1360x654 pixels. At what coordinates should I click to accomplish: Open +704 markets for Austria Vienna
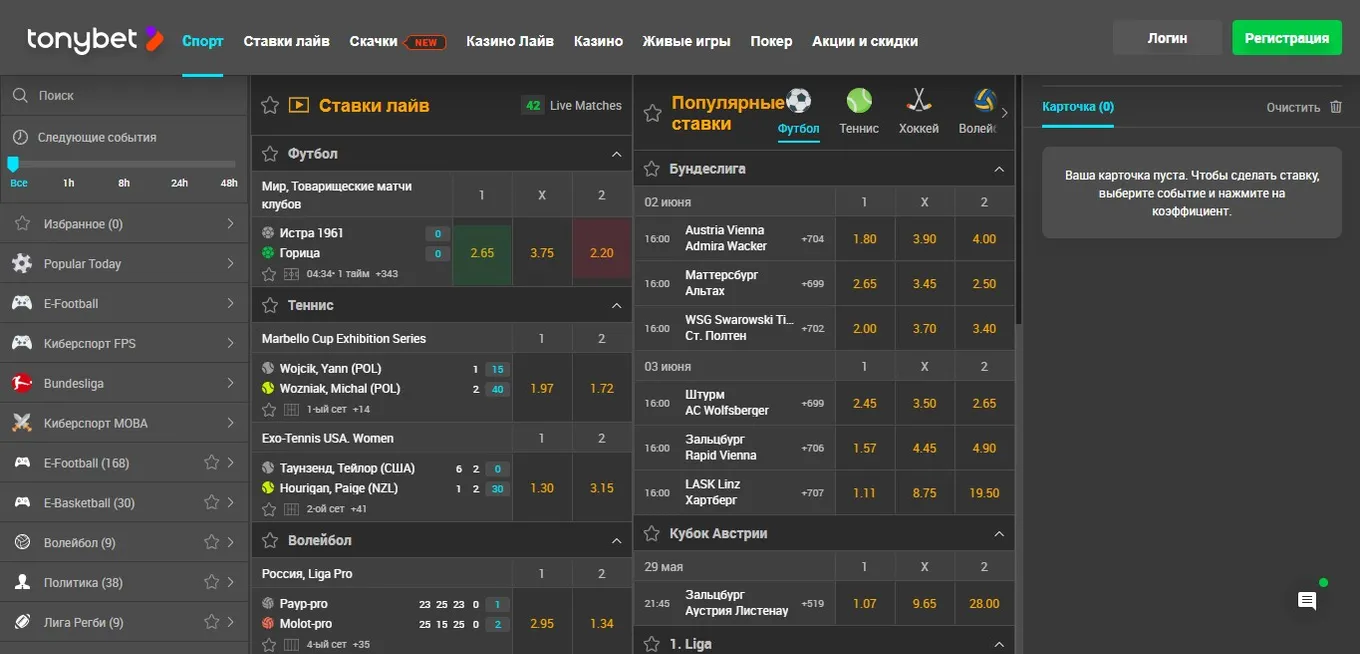point(813,239)
